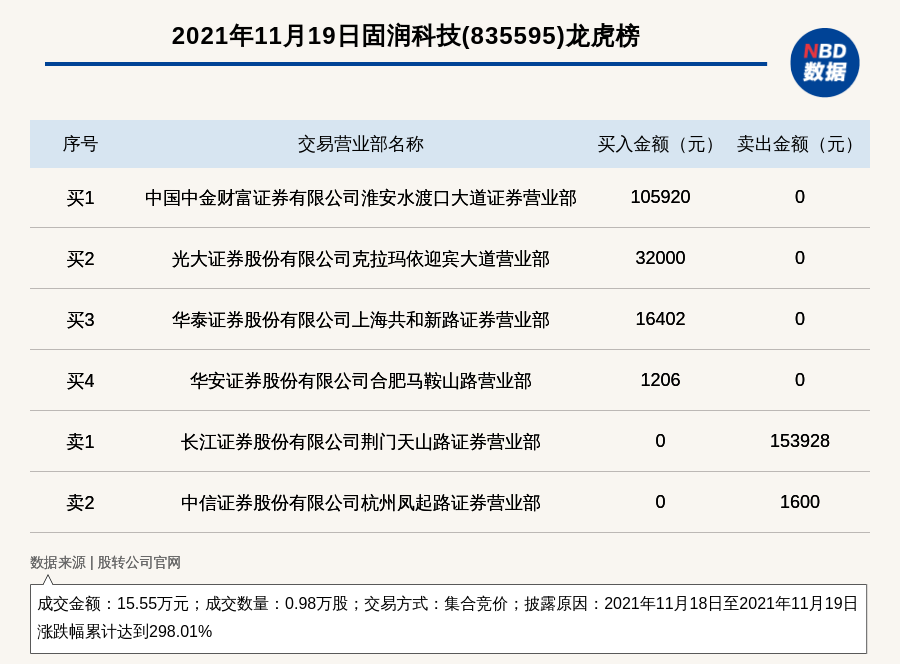Click sell amount 0 in 买4 row
Screen dimensions: 900x664
[800, 380]
